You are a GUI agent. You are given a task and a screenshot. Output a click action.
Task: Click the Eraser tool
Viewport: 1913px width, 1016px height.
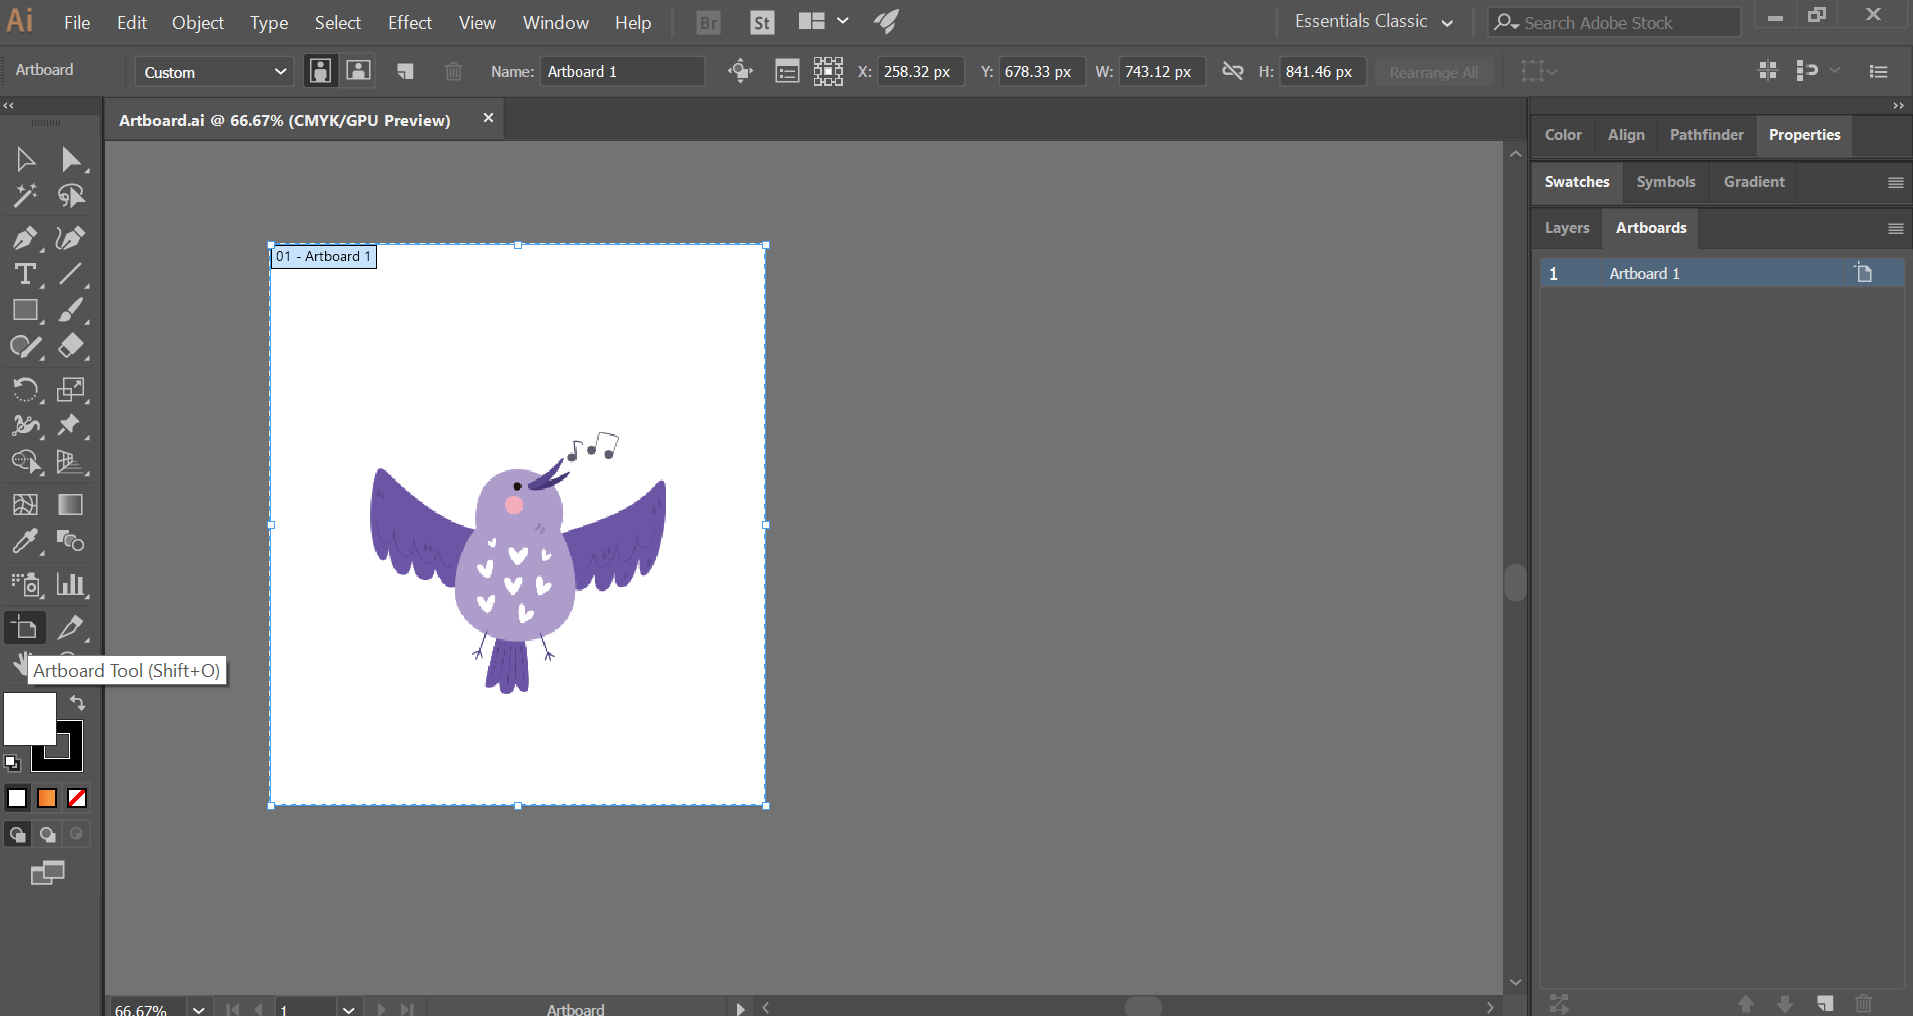tap(70, 347)
